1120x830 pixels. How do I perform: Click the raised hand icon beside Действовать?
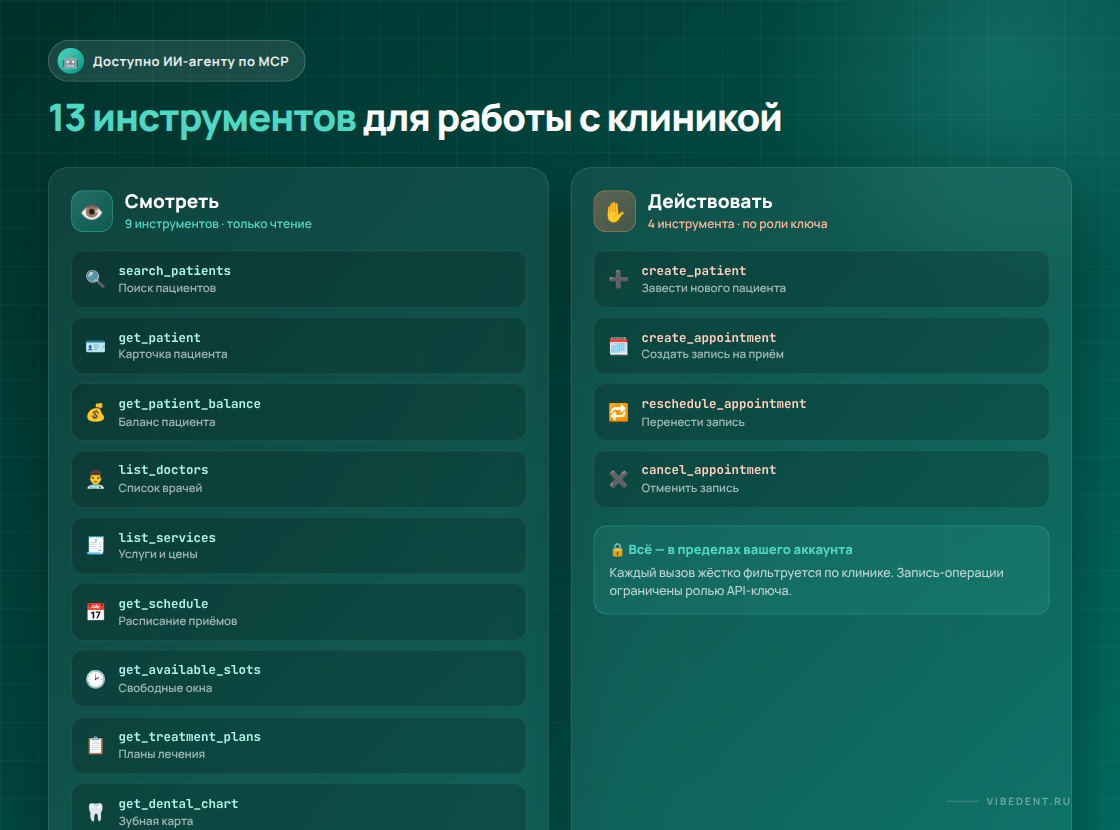(x=614, y=211)
